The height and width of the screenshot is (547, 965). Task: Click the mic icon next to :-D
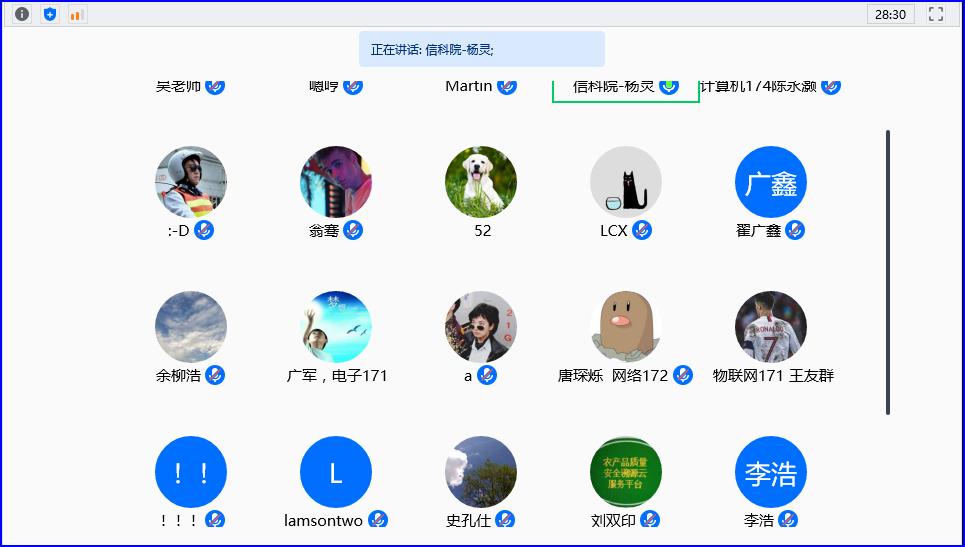coord(204,231)
